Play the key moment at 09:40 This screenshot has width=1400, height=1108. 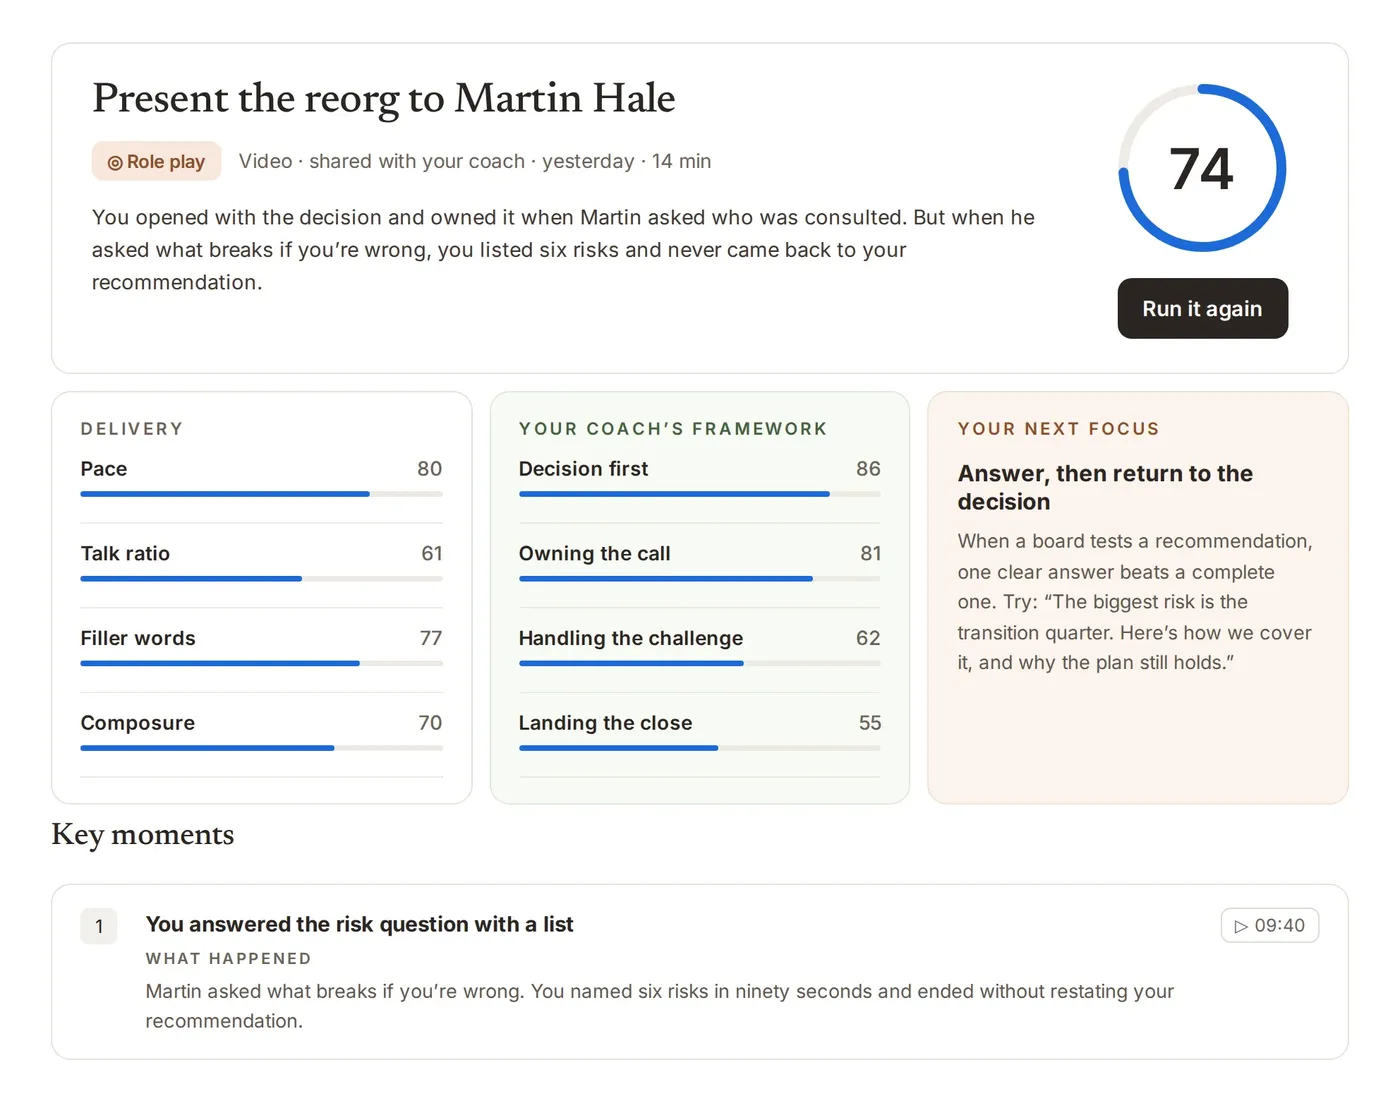[1269, 925]
